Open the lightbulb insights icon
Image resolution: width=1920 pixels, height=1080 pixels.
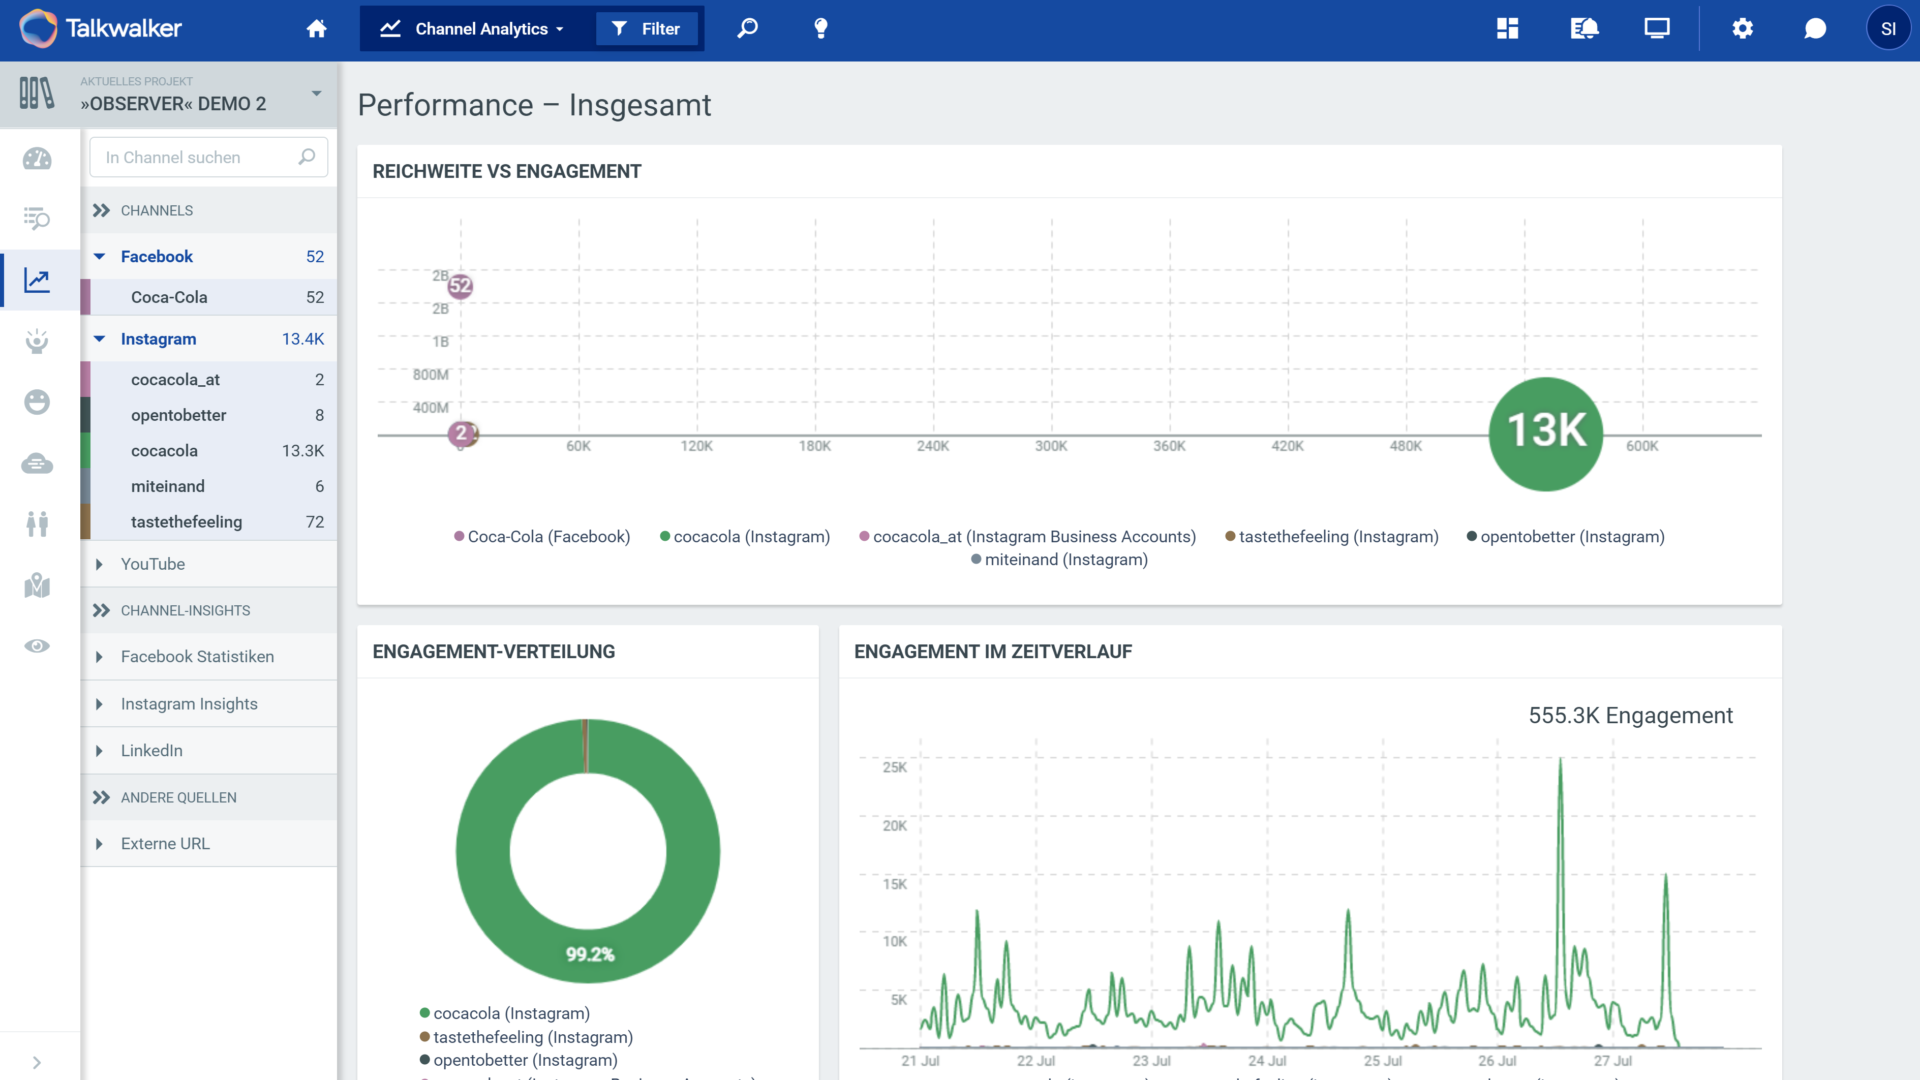tap(820, 28)
